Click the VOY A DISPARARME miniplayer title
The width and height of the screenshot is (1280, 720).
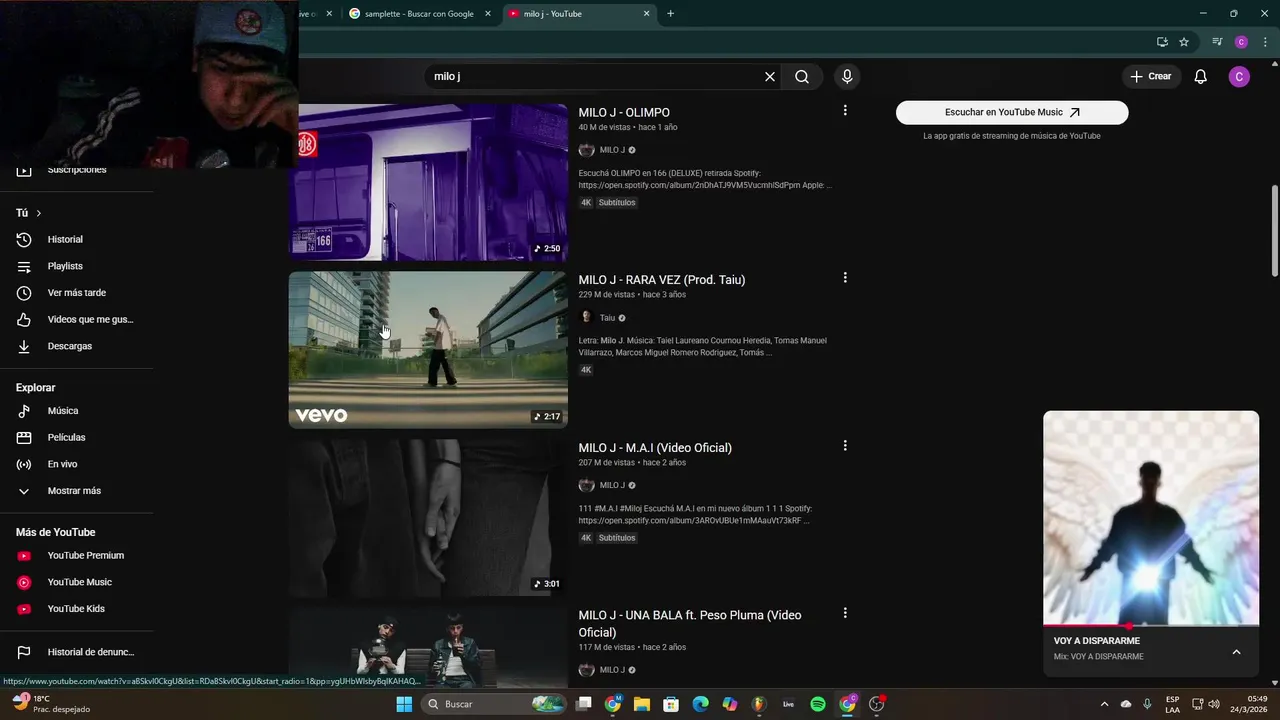[x=1097, y=641]
